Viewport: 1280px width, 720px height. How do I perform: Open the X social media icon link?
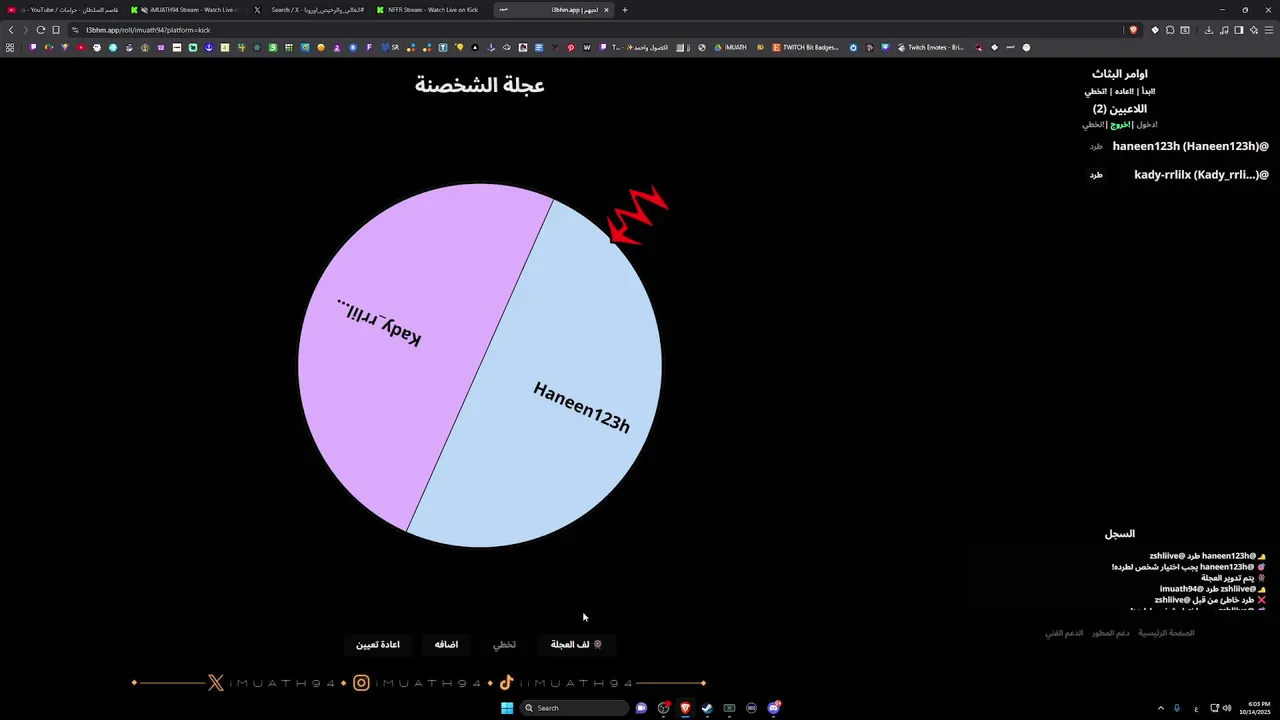point(216,683)
